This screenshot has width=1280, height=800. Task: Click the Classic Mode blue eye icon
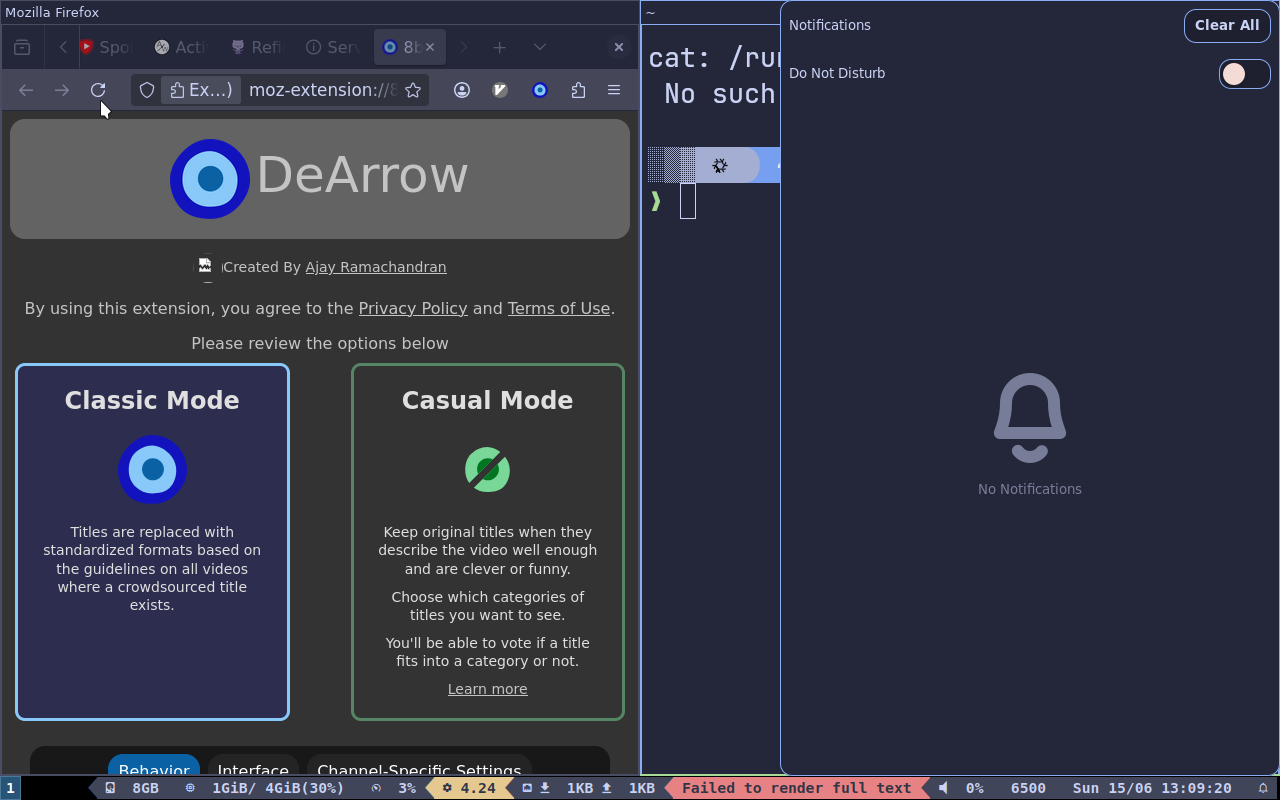(x=152, y=469)
